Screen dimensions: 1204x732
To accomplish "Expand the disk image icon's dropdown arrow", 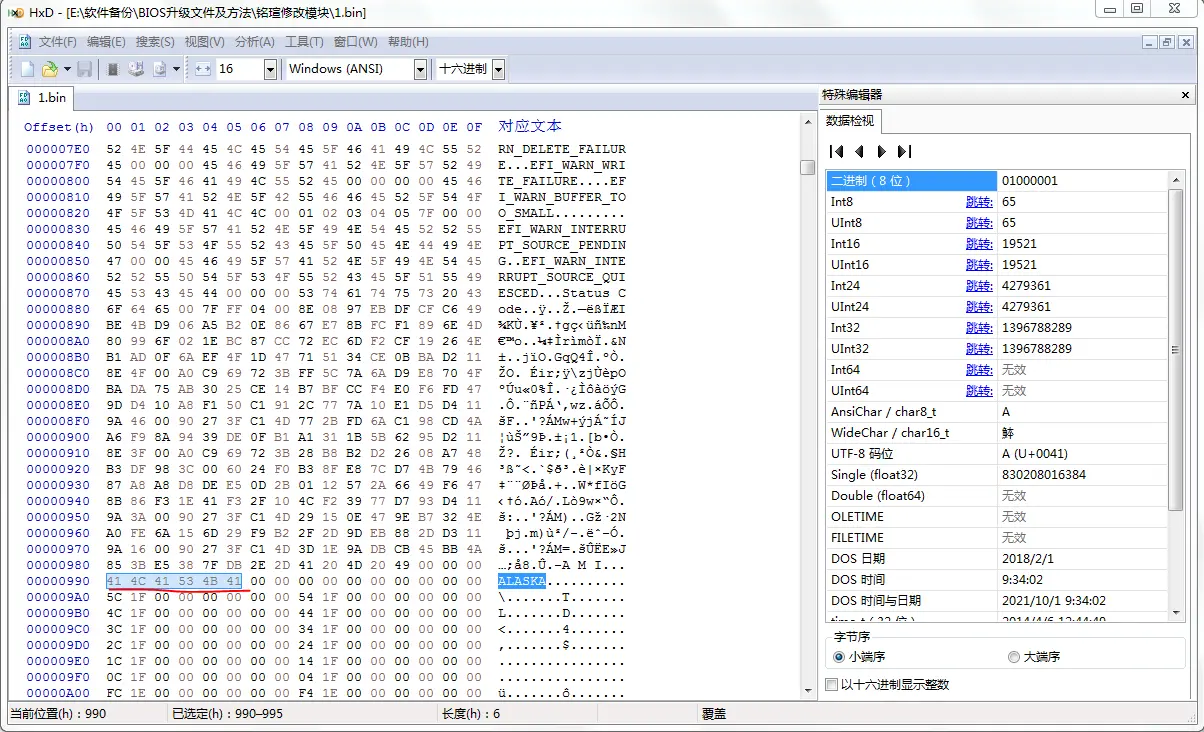I will tap(176, 69).
